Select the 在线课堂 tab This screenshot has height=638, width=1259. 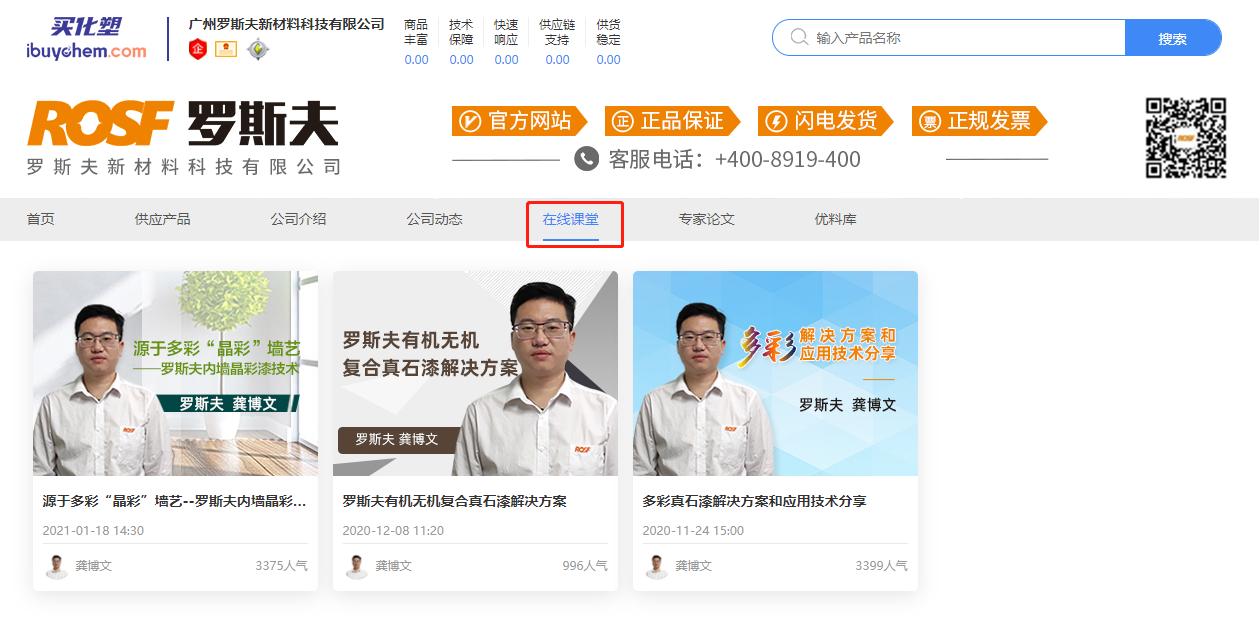(x=571, y=219)
